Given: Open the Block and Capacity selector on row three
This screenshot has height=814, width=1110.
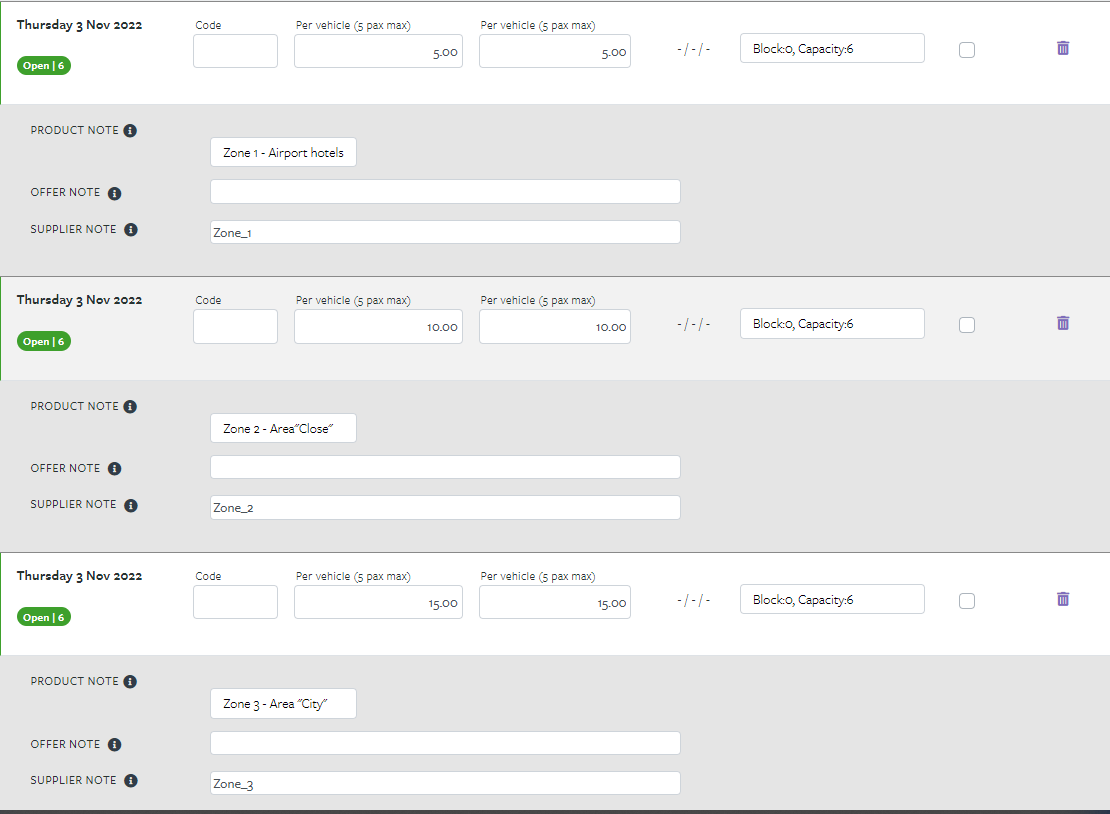Looking at the screenshot, I should tap(831, 599).
